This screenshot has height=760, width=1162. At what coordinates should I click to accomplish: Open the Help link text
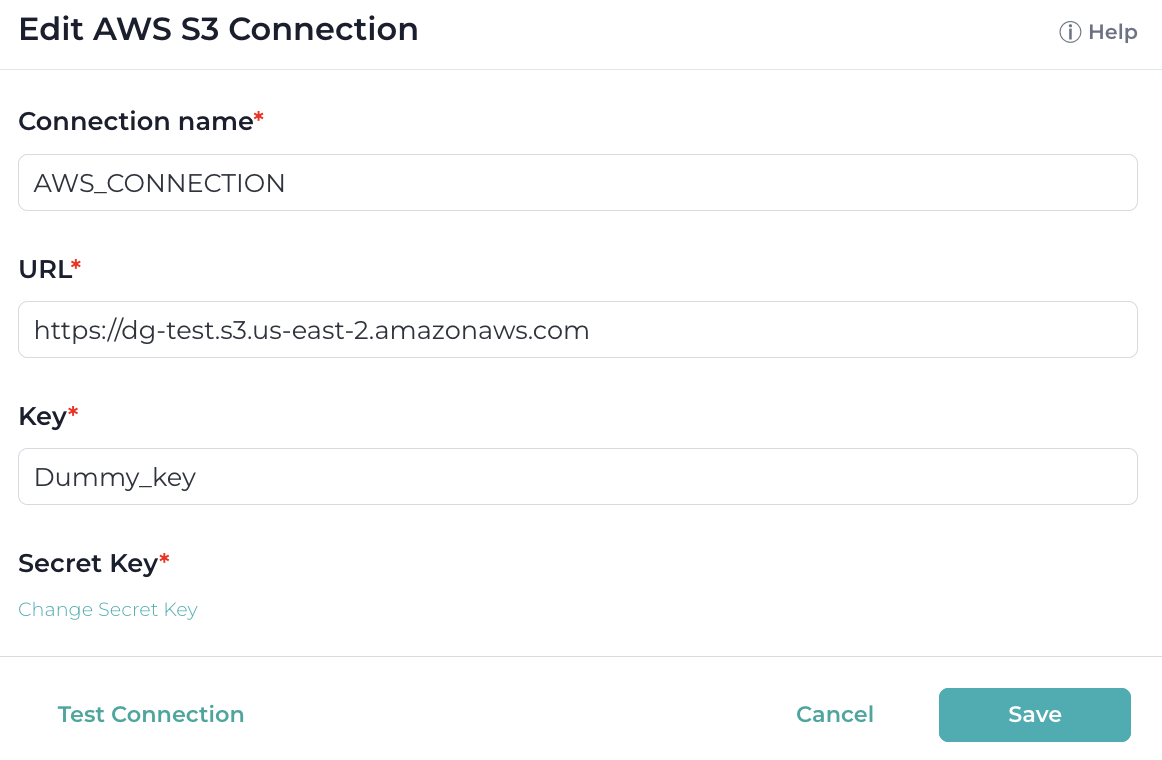(1112, 32)
